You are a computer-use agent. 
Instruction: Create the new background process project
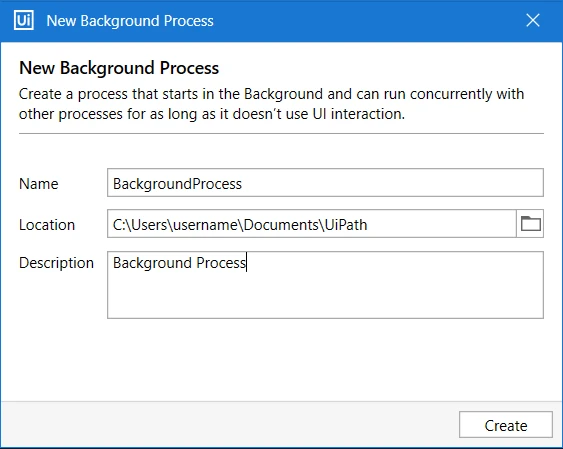click(x=506, y=425)
